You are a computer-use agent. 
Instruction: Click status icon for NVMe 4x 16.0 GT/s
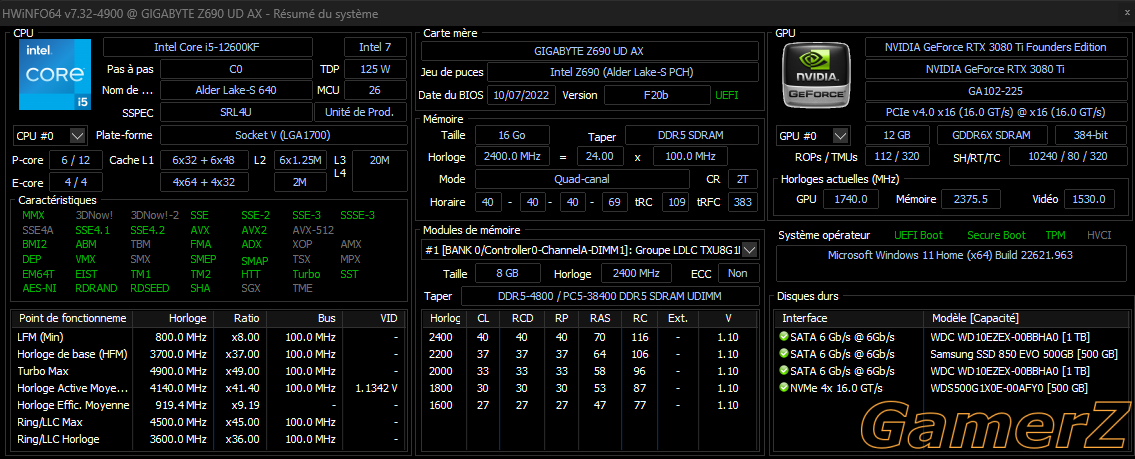tap(783, 387)
